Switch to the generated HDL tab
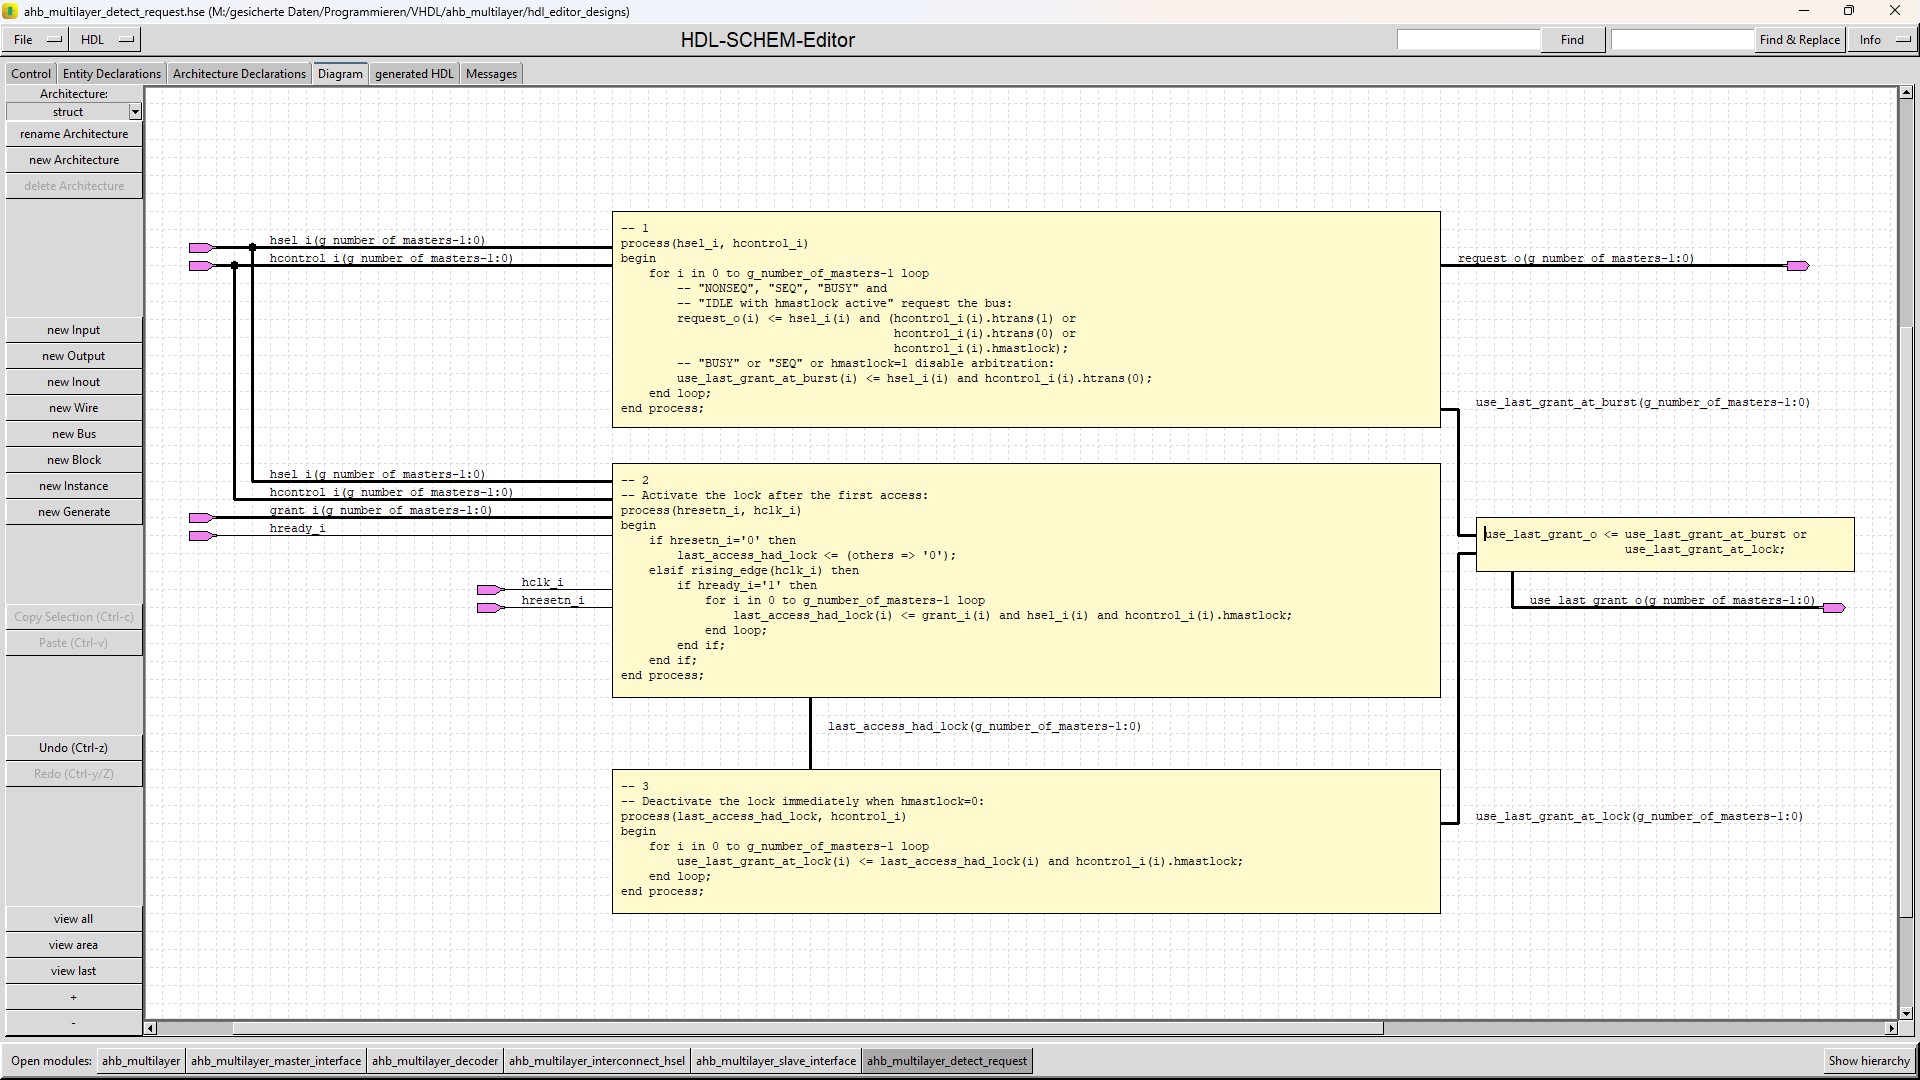The height and width of the screenshot is (1080, 1920). point(414,74)
